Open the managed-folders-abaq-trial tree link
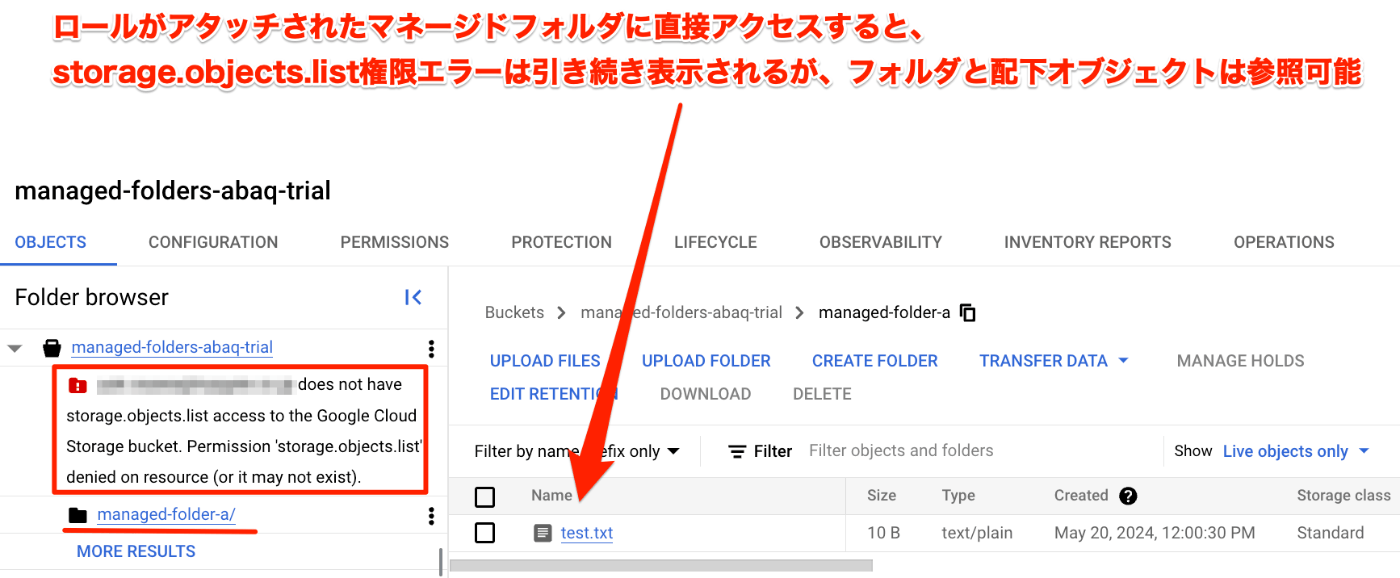The height and width of the screenshot is (578, 1400). tap(172, 348)
